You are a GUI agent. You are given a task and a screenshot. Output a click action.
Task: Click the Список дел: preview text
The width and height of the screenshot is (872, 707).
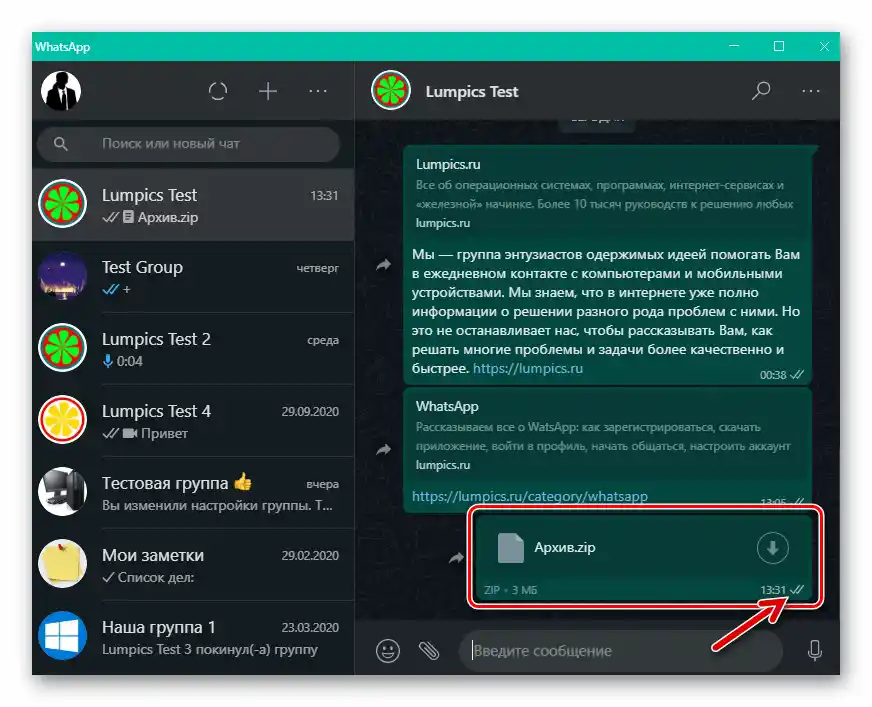[156, 578]
